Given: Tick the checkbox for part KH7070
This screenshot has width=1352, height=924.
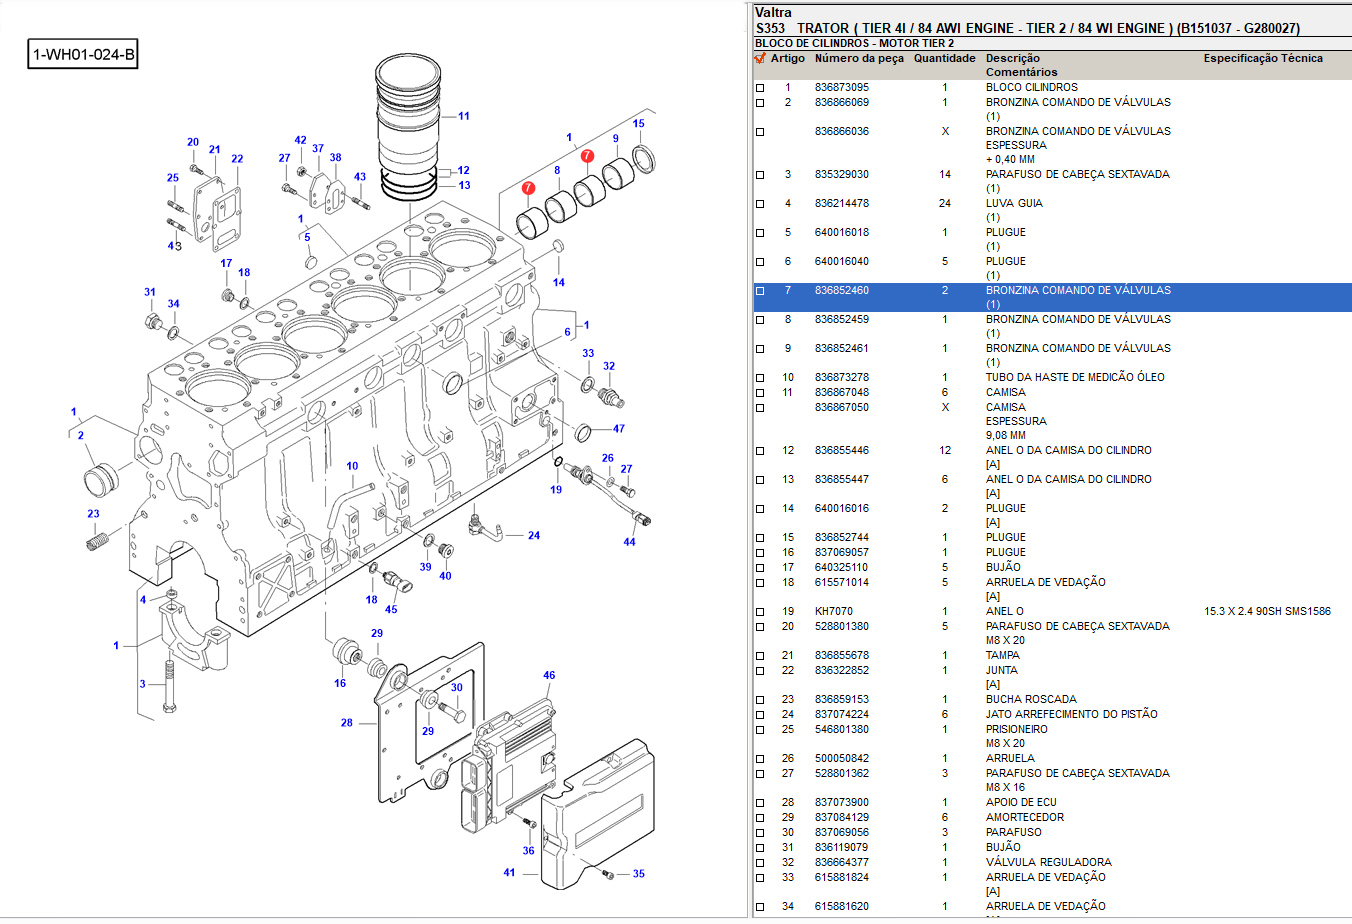Looking at the screenshot, I should (760, 612).
